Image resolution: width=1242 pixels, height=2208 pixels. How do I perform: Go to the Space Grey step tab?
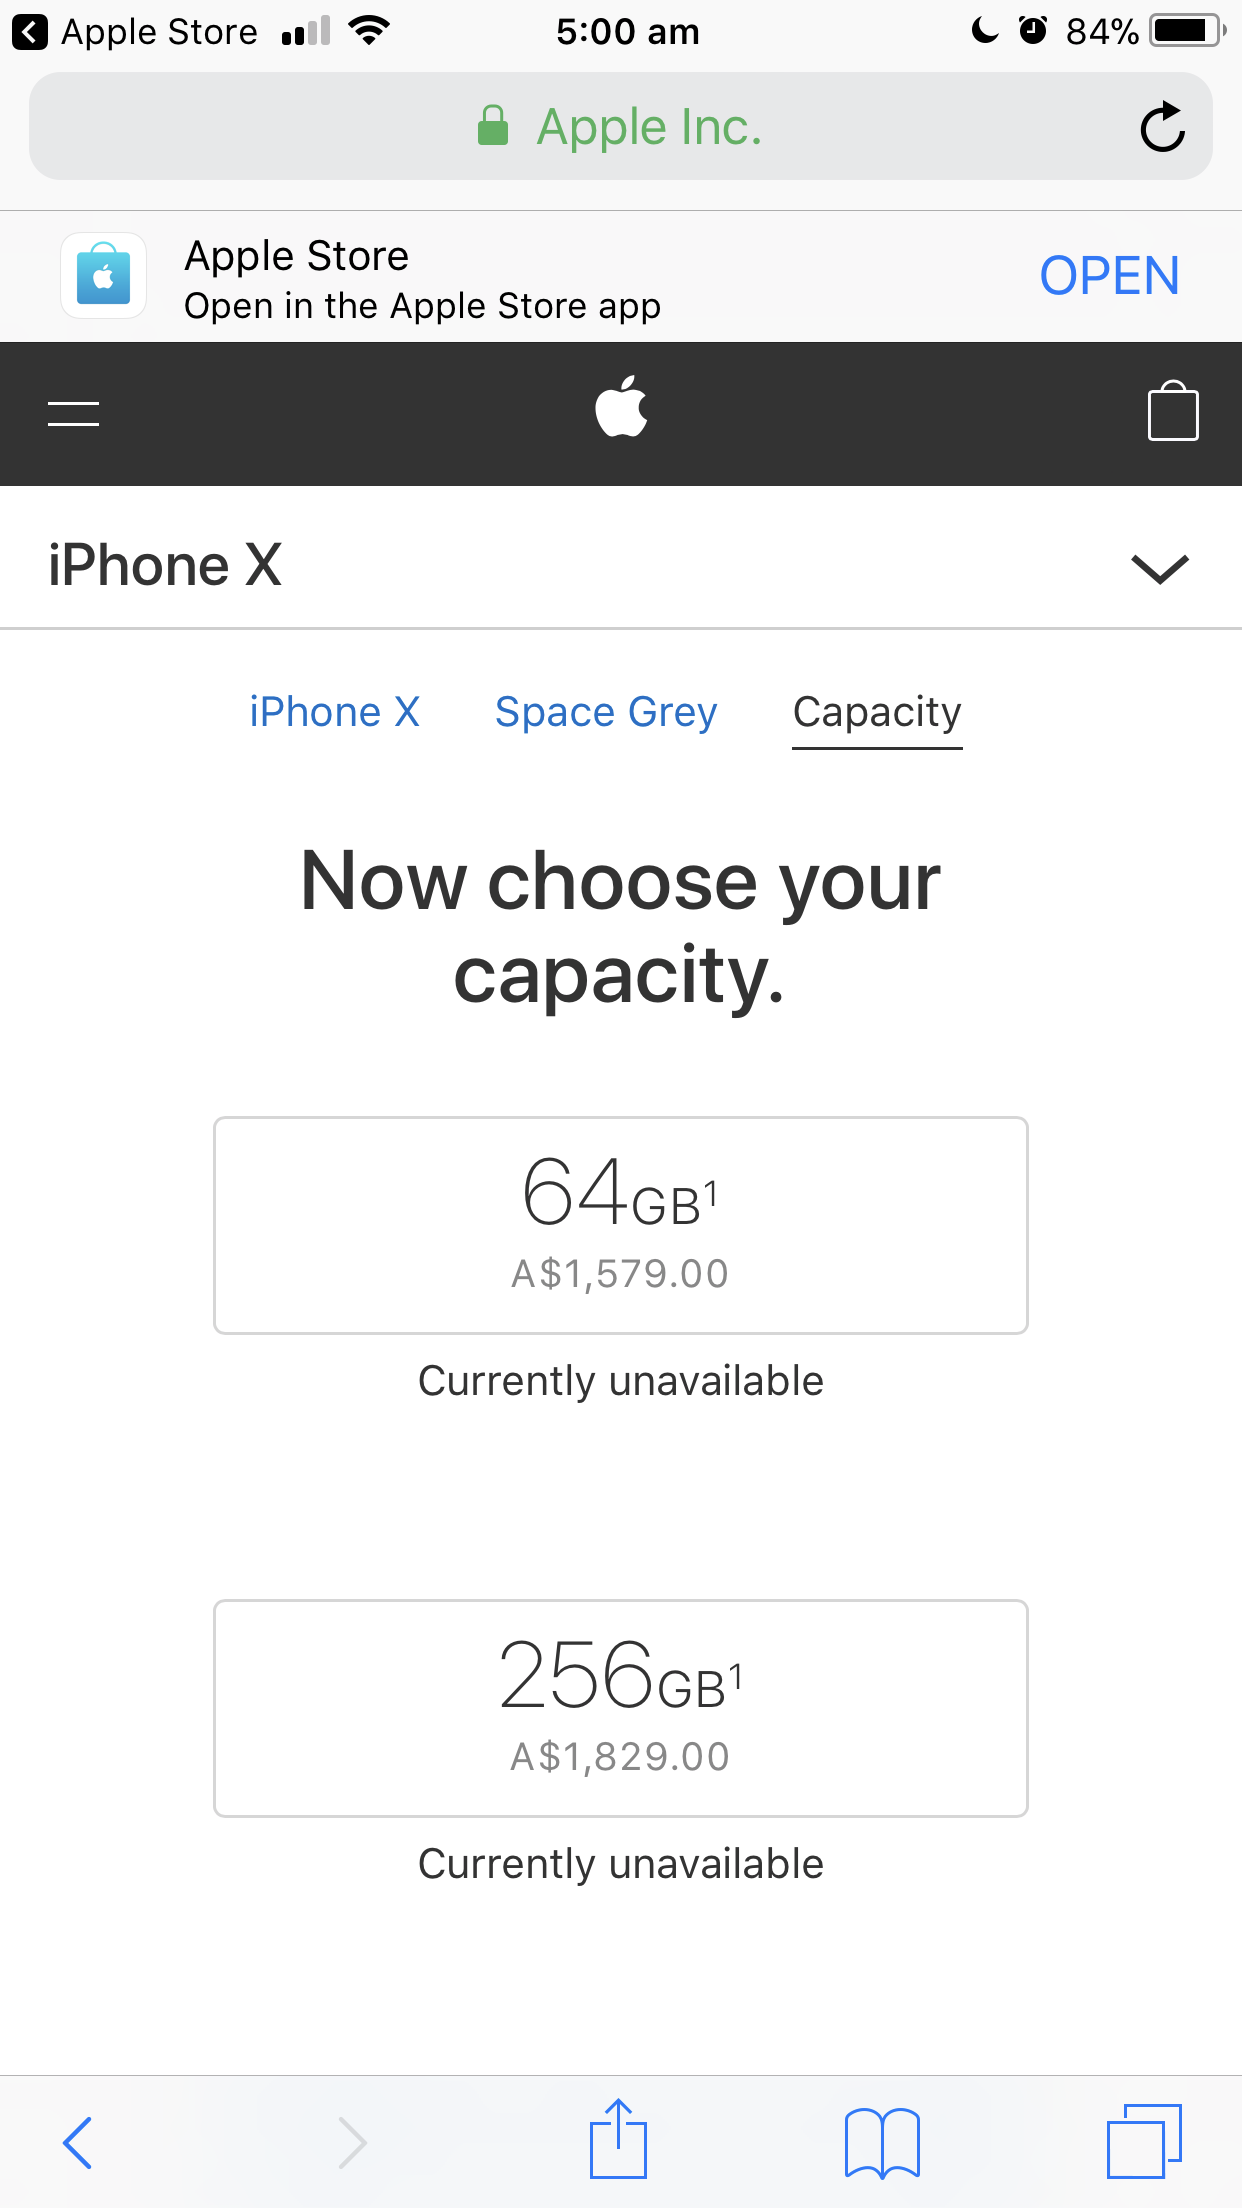coord(606,712)
